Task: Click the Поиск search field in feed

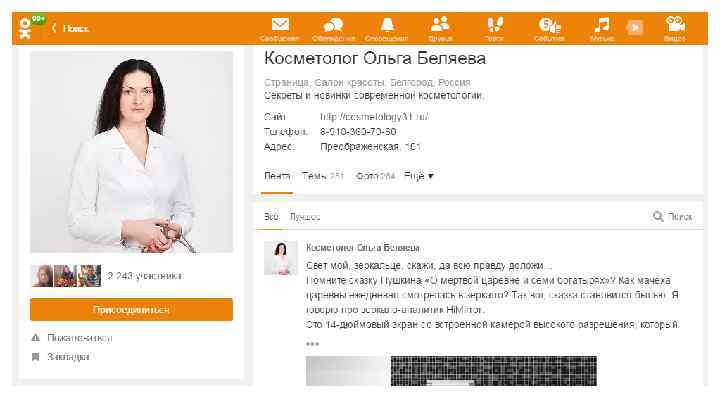Action: point(673,216)
